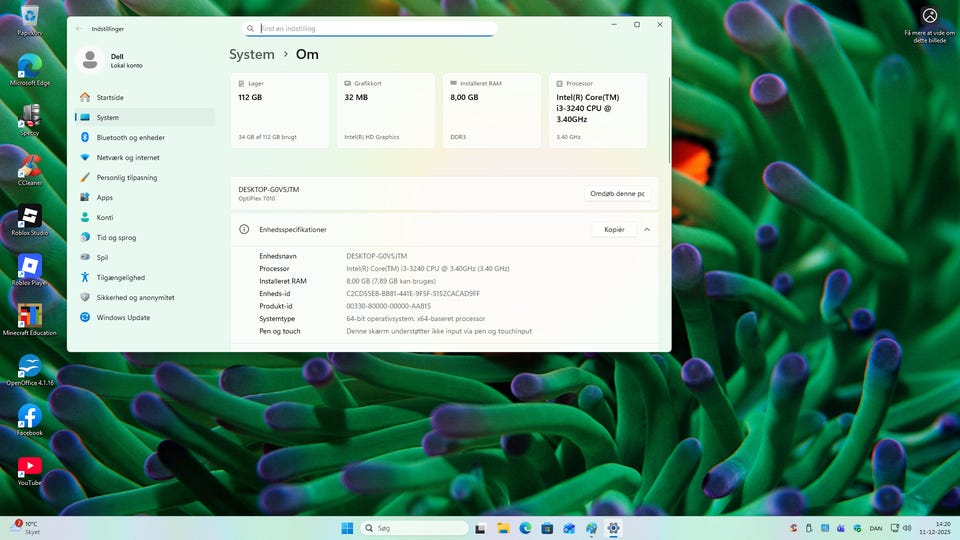Open the Windows Start menu button
This screenshot has height=540, width=960.
347,528
